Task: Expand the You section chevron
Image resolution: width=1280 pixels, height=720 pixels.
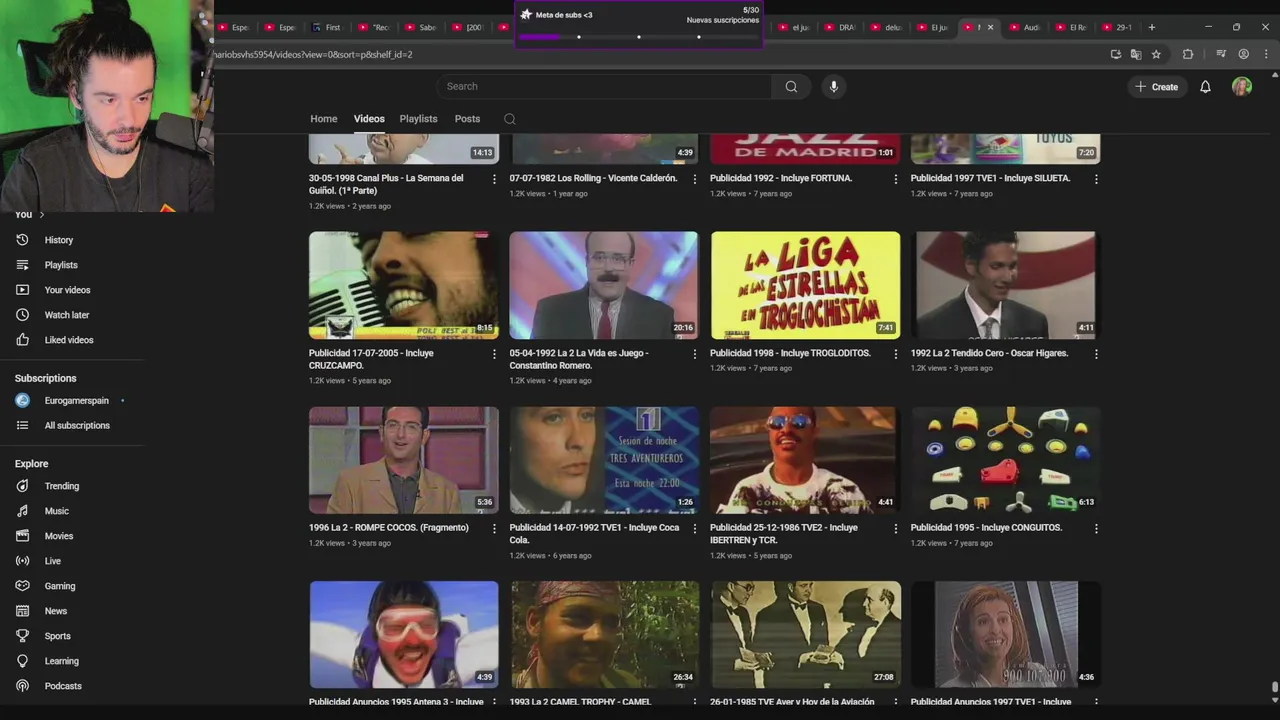Action: pyautogui.click(x=41, y=215)
